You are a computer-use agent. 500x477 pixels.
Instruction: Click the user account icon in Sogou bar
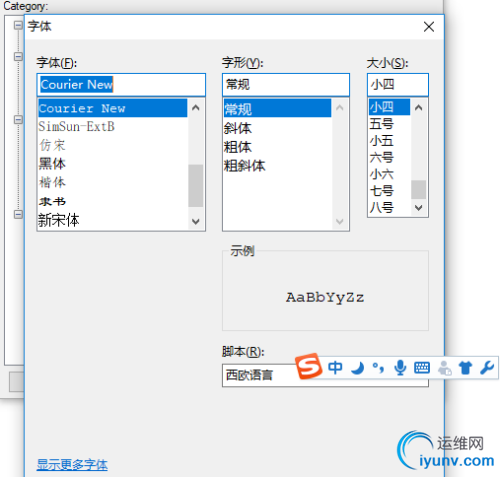444,368
